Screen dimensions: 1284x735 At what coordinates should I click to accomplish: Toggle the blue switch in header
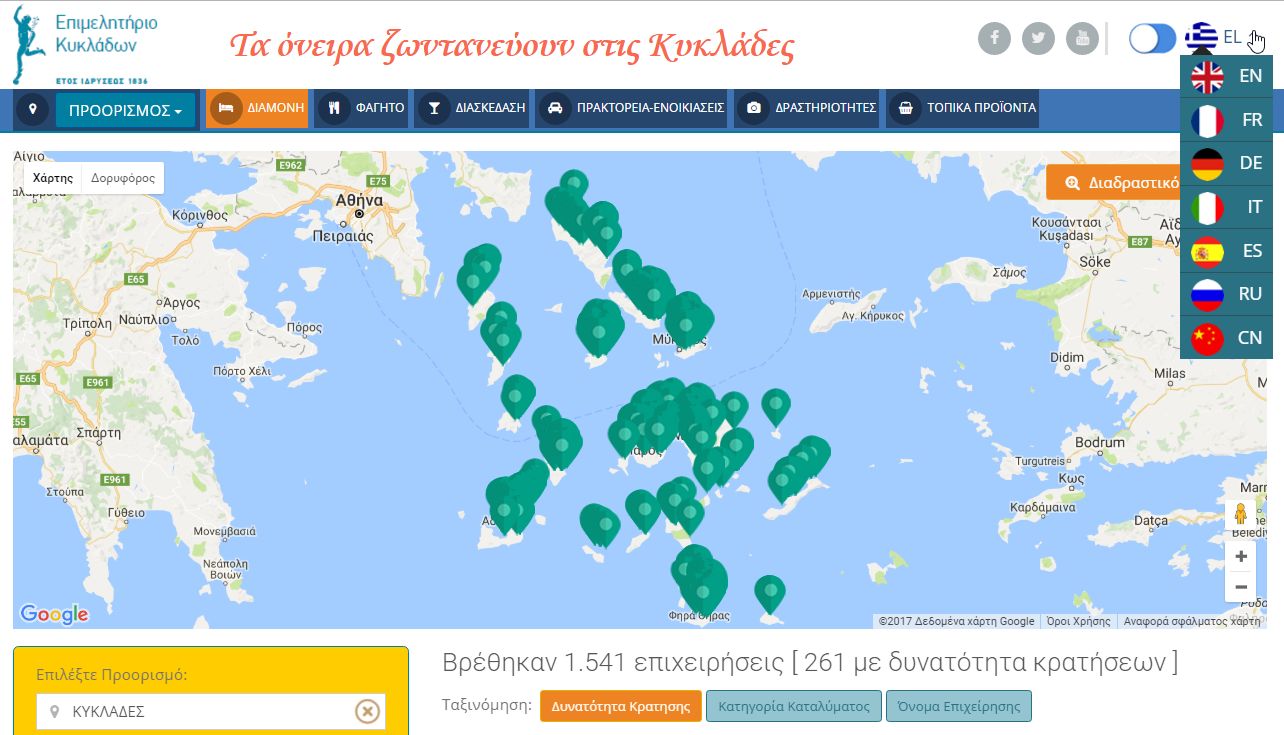coord(1152,39)
